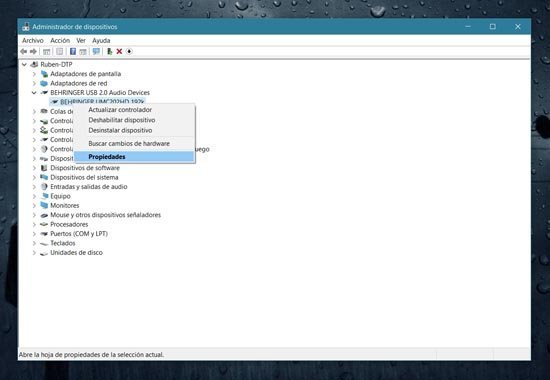This screenshot has height=380, width=550.
Task: Click the Entradas y salidas de audio icon
Action: 44,187
